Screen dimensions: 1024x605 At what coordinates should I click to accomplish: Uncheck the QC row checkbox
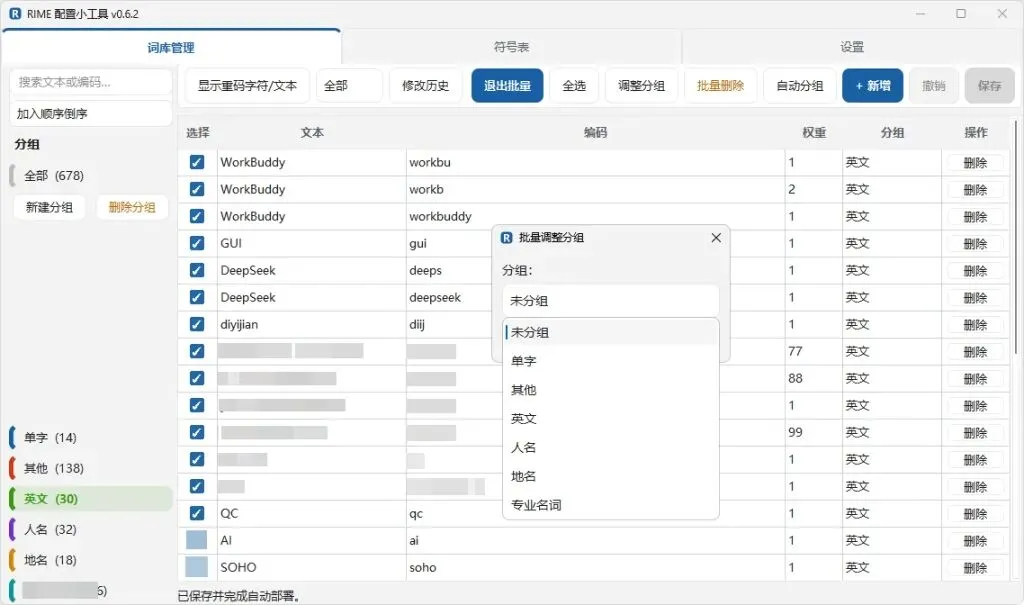click(197, 514)
